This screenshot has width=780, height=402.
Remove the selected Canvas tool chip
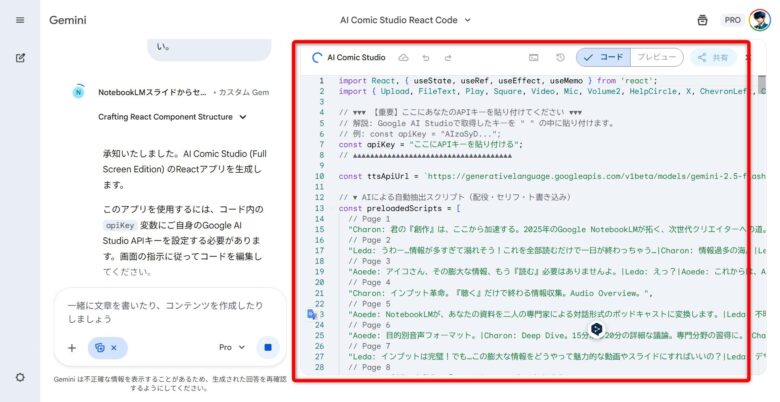(x=113, y=348)
